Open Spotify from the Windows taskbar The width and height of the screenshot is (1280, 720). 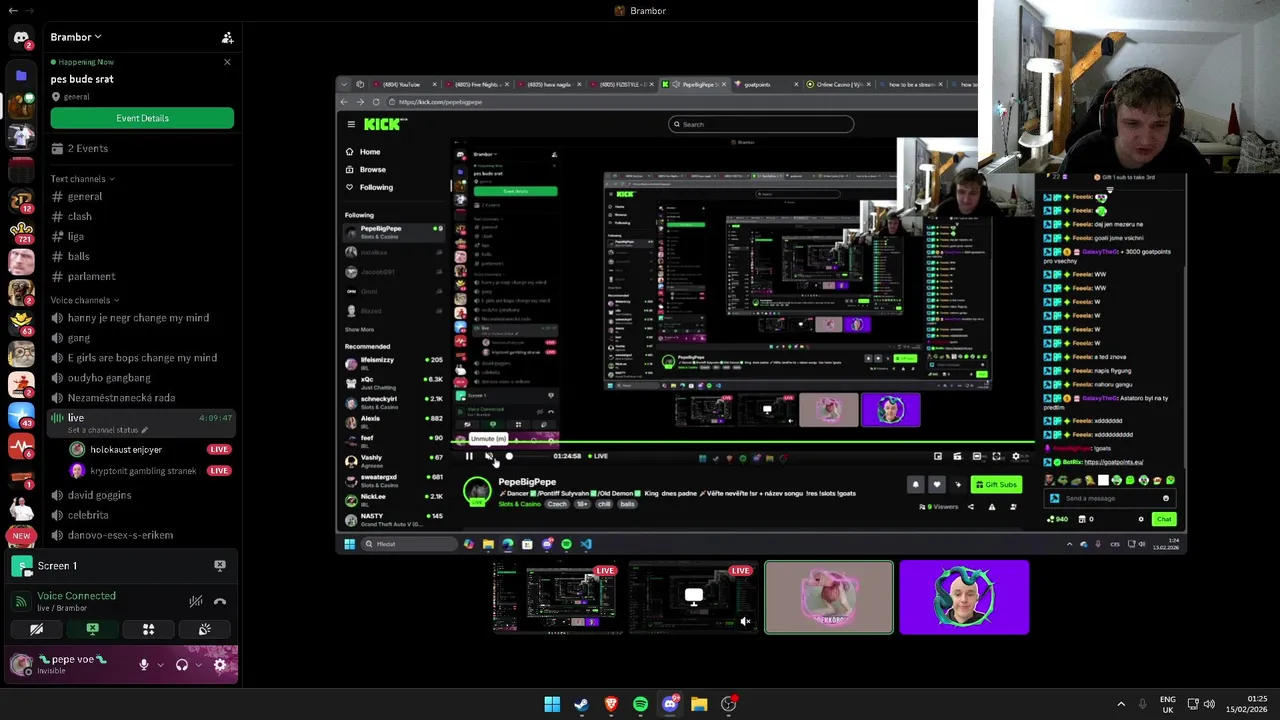click(640, 704)
